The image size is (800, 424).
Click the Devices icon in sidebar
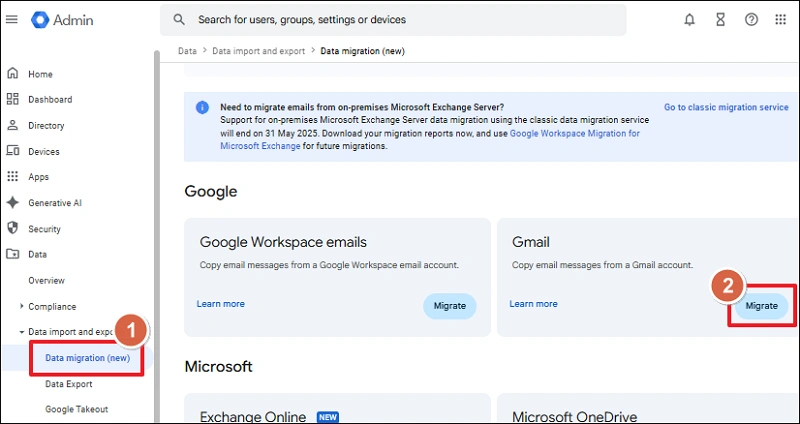(x=13, y=151)
